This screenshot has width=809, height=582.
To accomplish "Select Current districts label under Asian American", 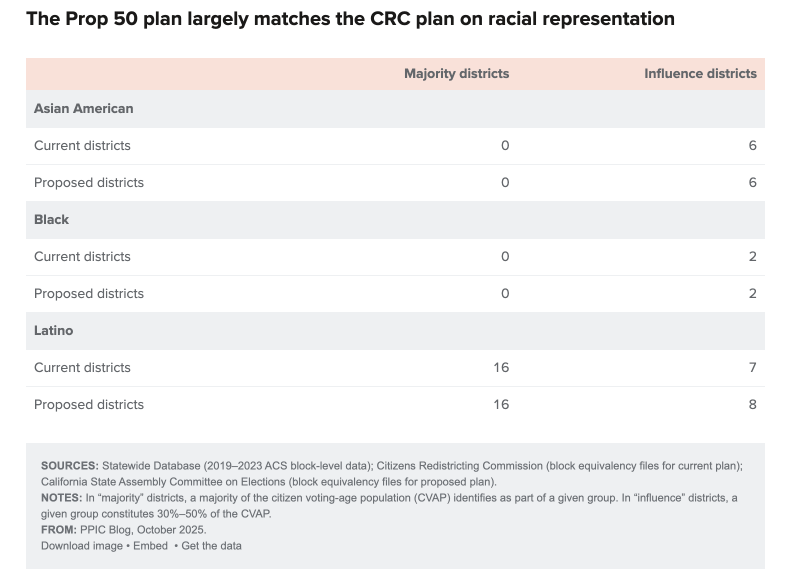I will [82, 145].
